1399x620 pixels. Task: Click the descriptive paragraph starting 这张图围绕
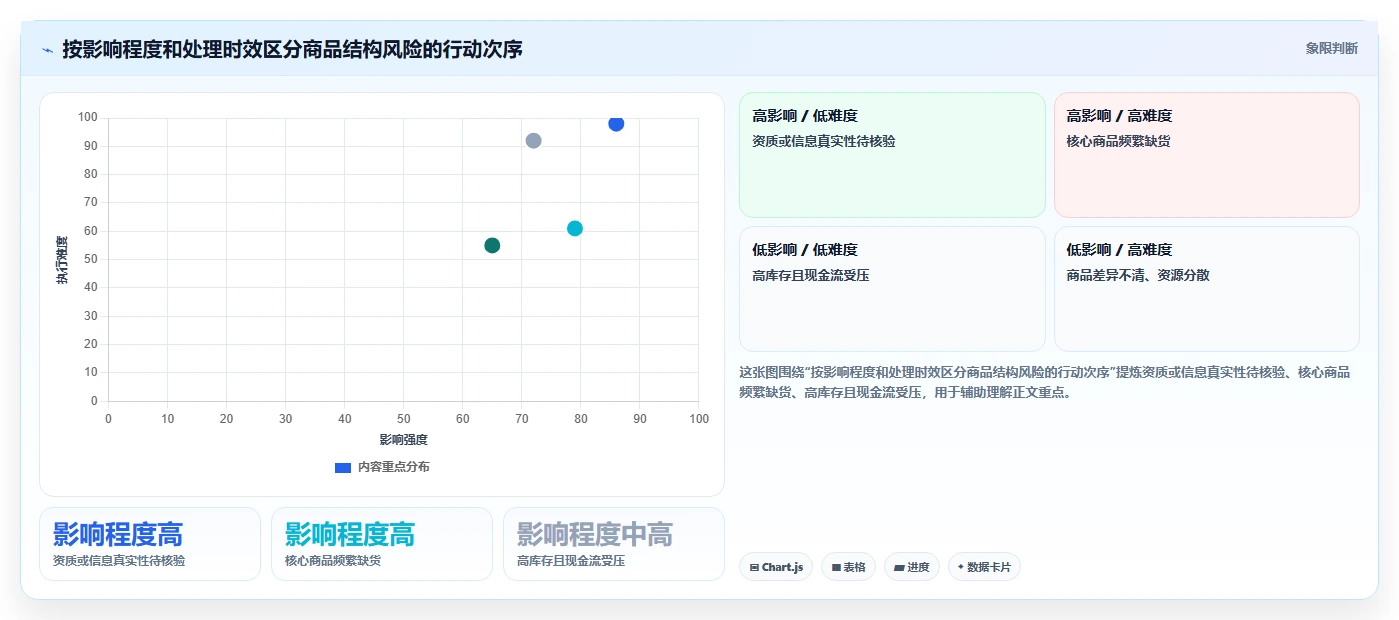pyautogui.click(x=1045, y=382)
